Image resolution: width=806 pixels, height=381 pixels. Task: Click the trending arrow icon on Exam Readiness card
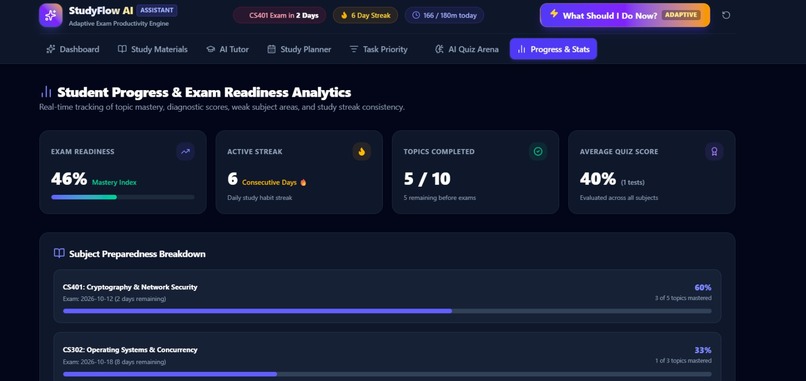point(186,152)
